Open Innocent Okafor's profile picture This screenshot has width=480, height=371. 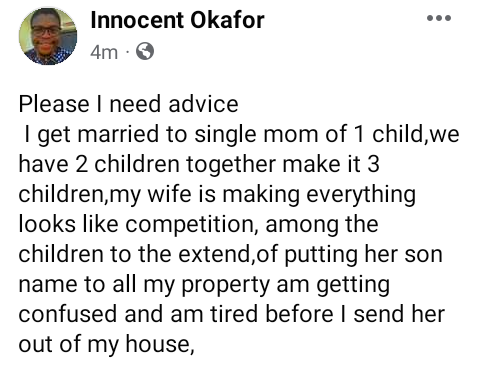(x=48, y=36)
